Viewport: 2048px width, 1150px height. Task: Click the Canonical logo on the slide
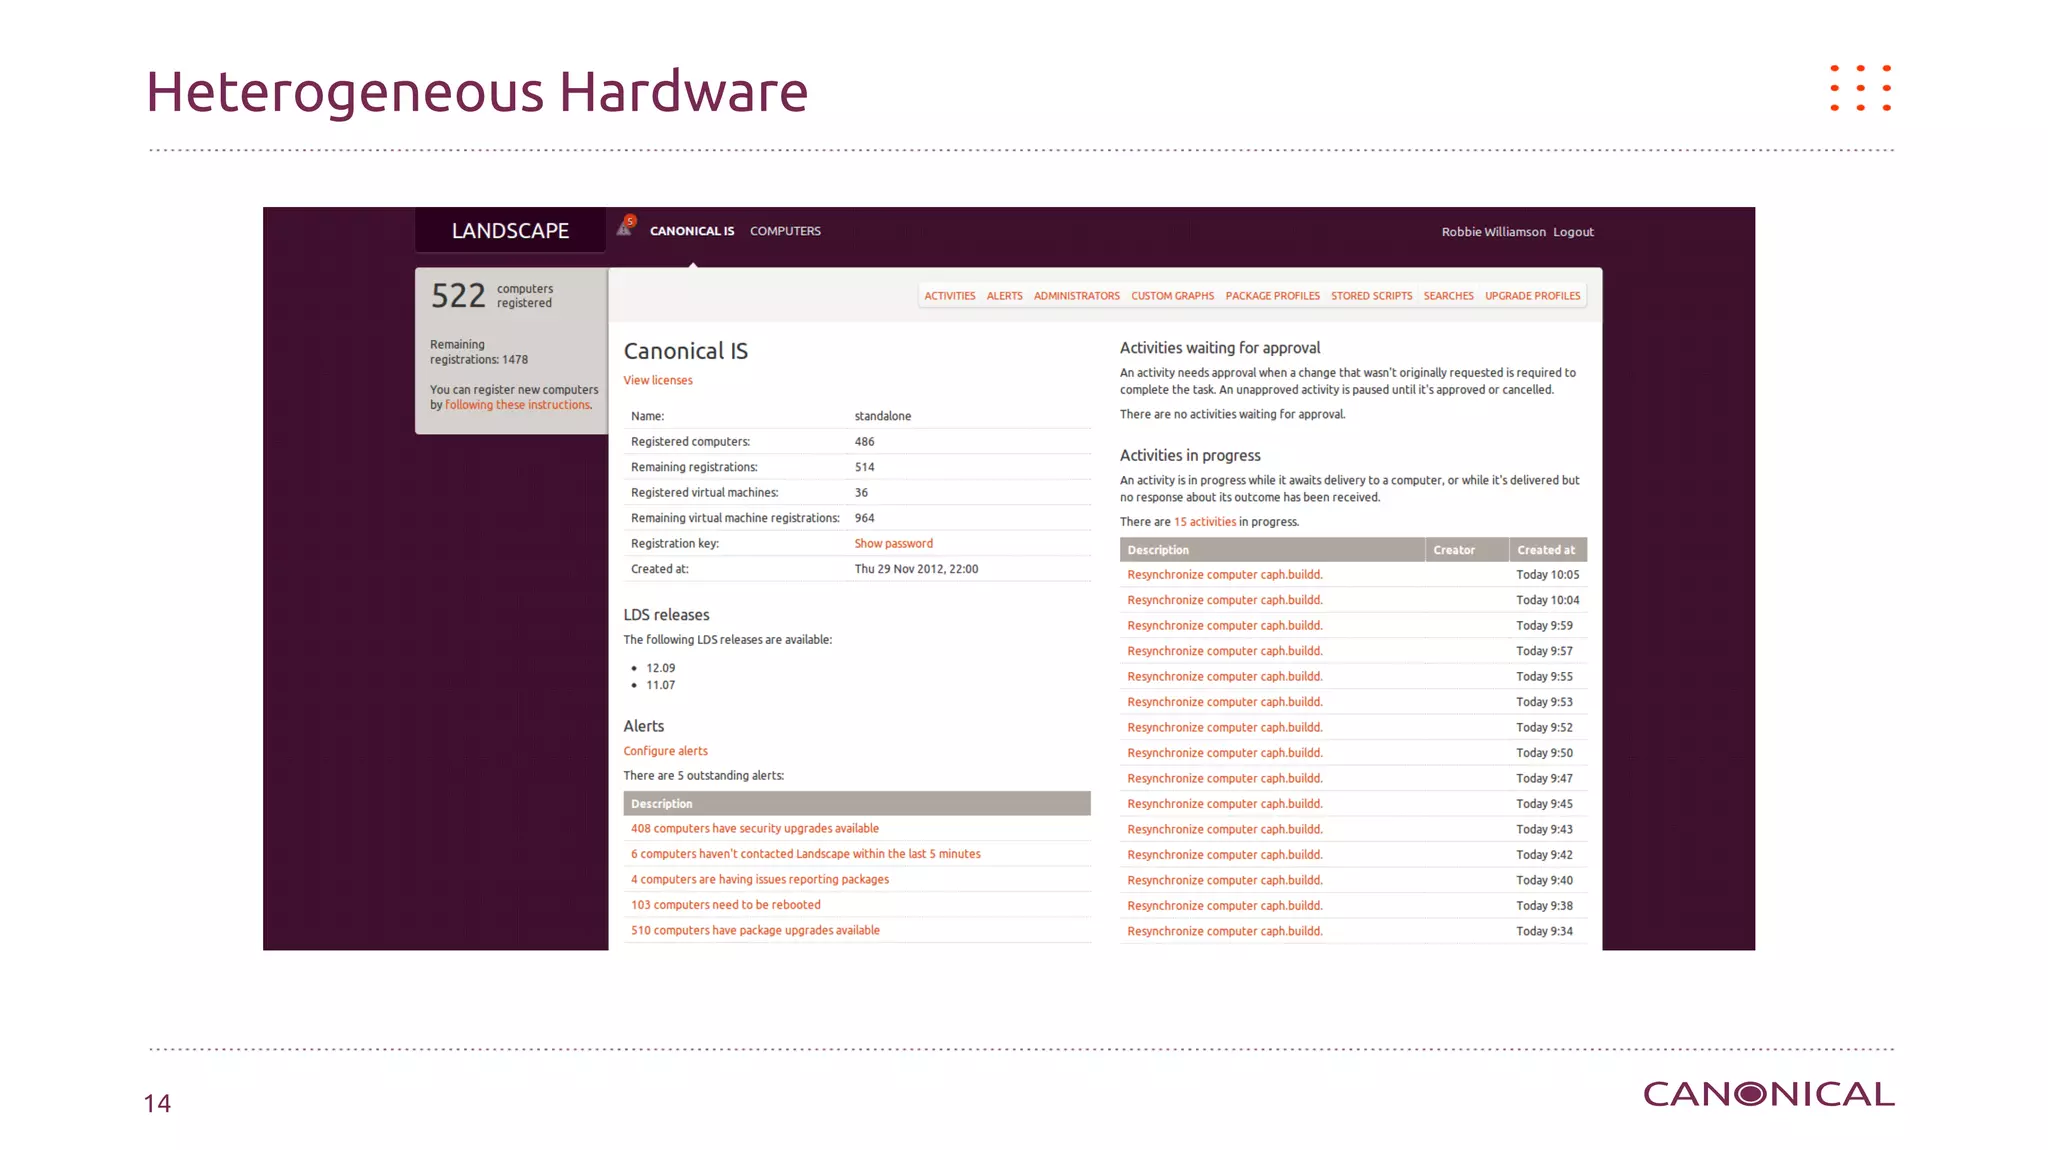1768,1094
